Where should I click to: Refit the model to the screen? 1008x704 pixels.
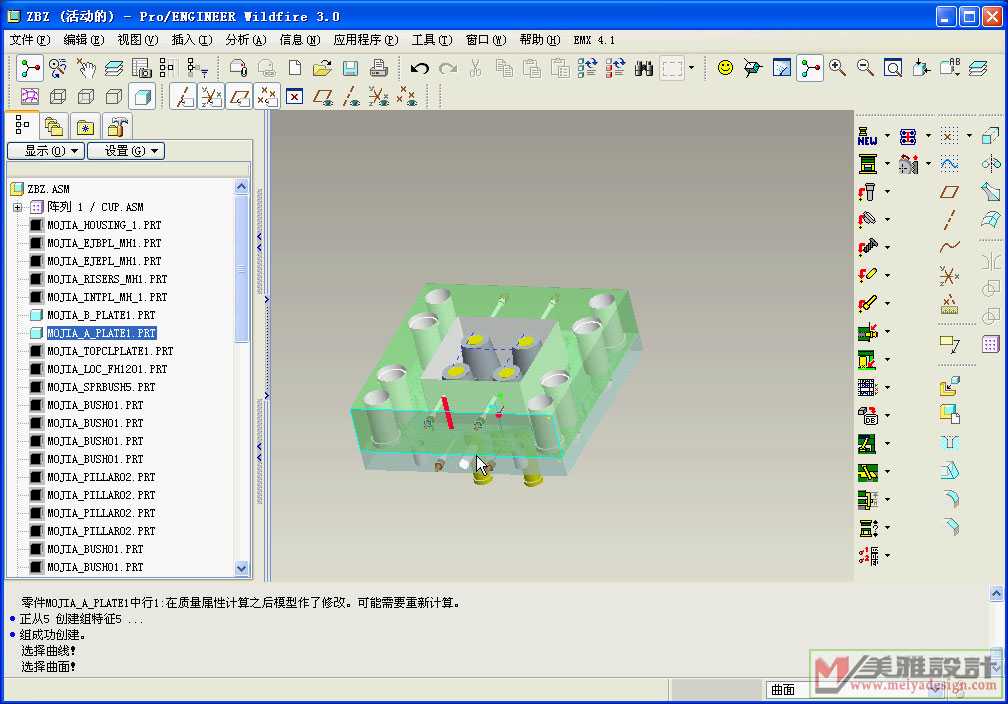[x=892, y=68]
